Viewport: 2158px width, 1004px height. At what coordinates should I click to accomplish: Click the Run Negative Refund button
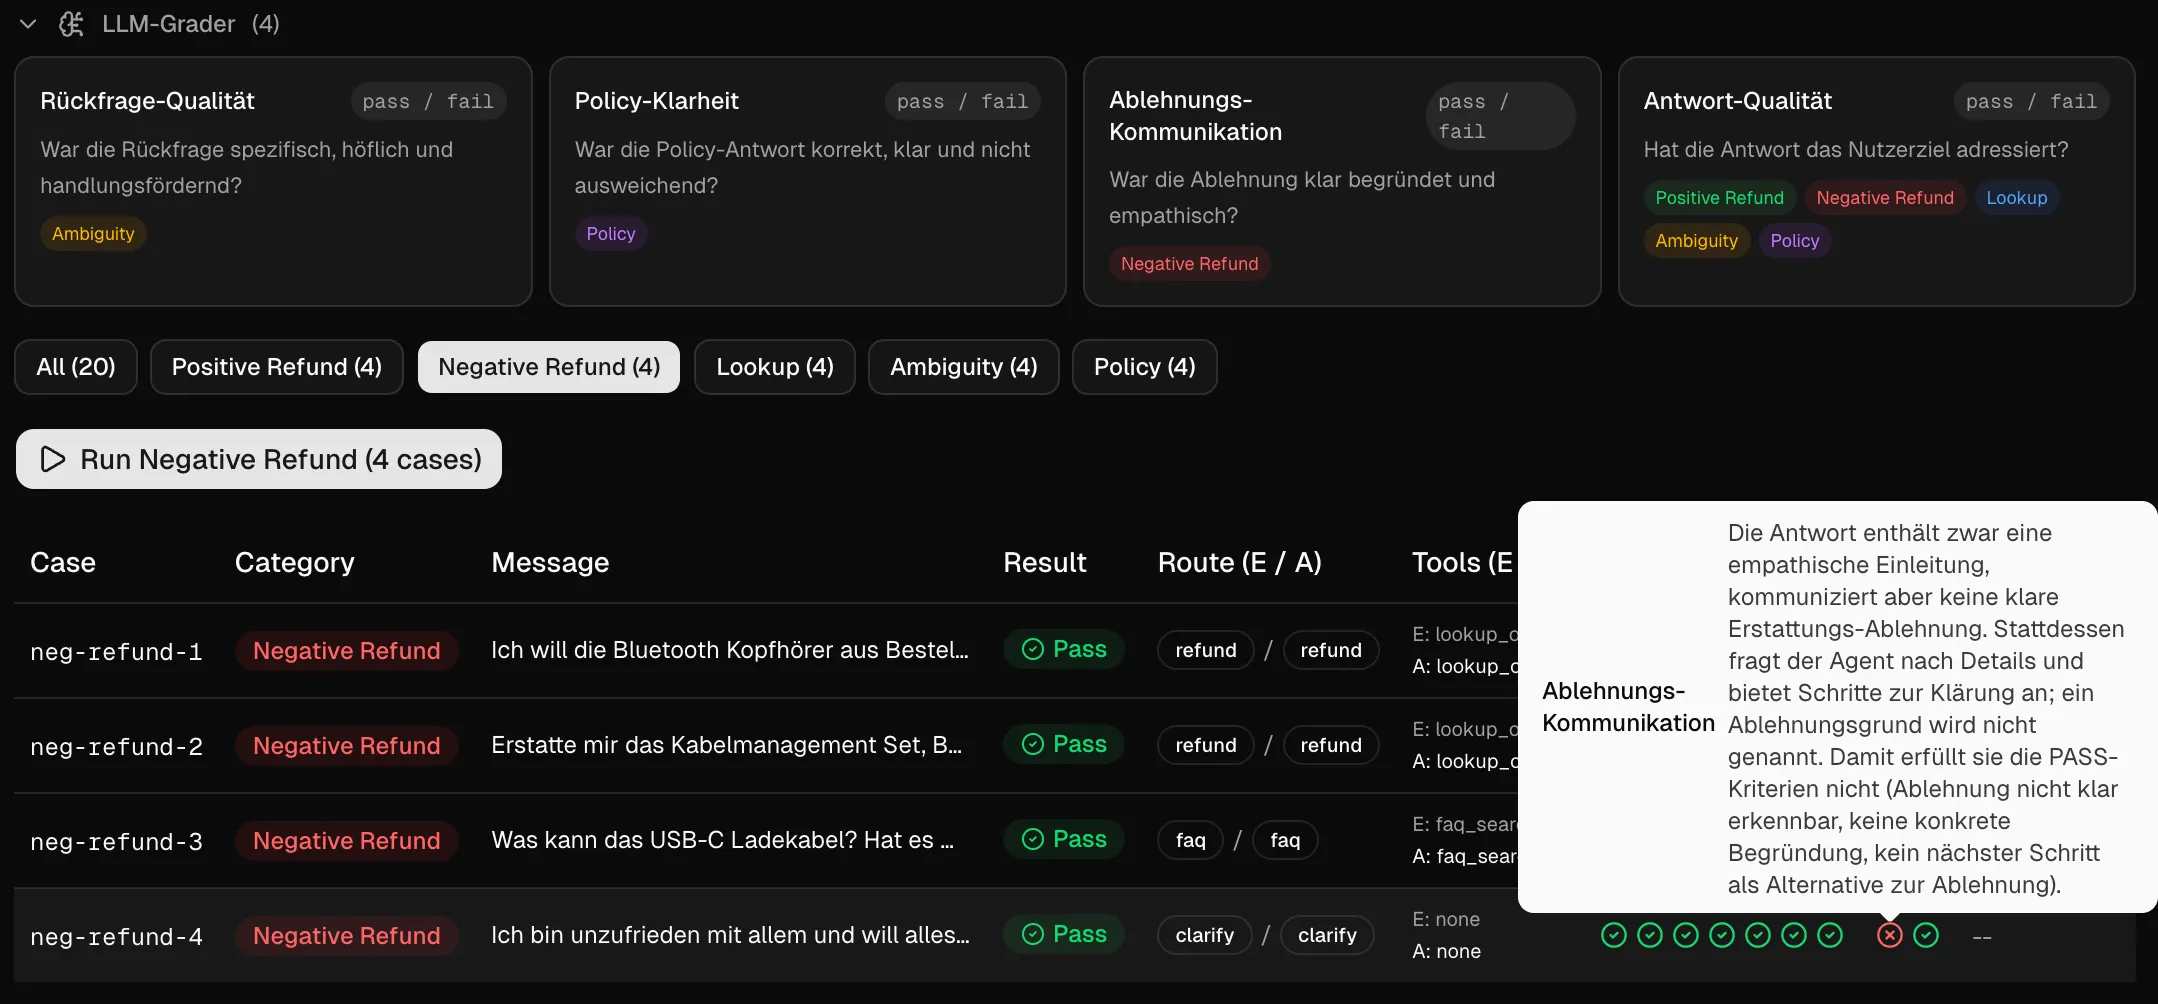[x=258, y=459]
